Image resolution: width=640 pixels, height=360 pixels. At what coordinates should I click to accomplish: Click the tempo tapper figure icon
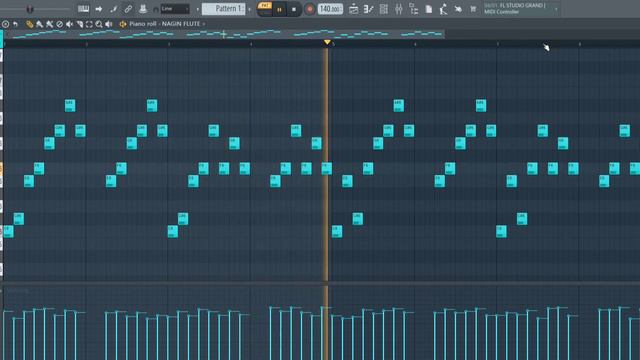click(x=443, y=9)
